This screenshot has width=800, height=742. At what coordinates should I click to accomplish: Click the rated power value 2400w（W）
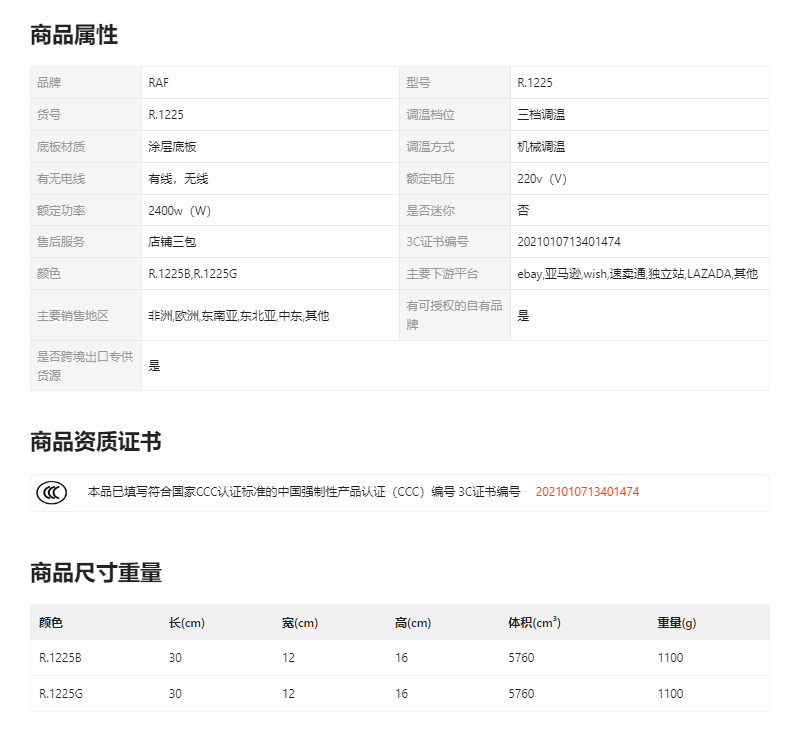180,211
